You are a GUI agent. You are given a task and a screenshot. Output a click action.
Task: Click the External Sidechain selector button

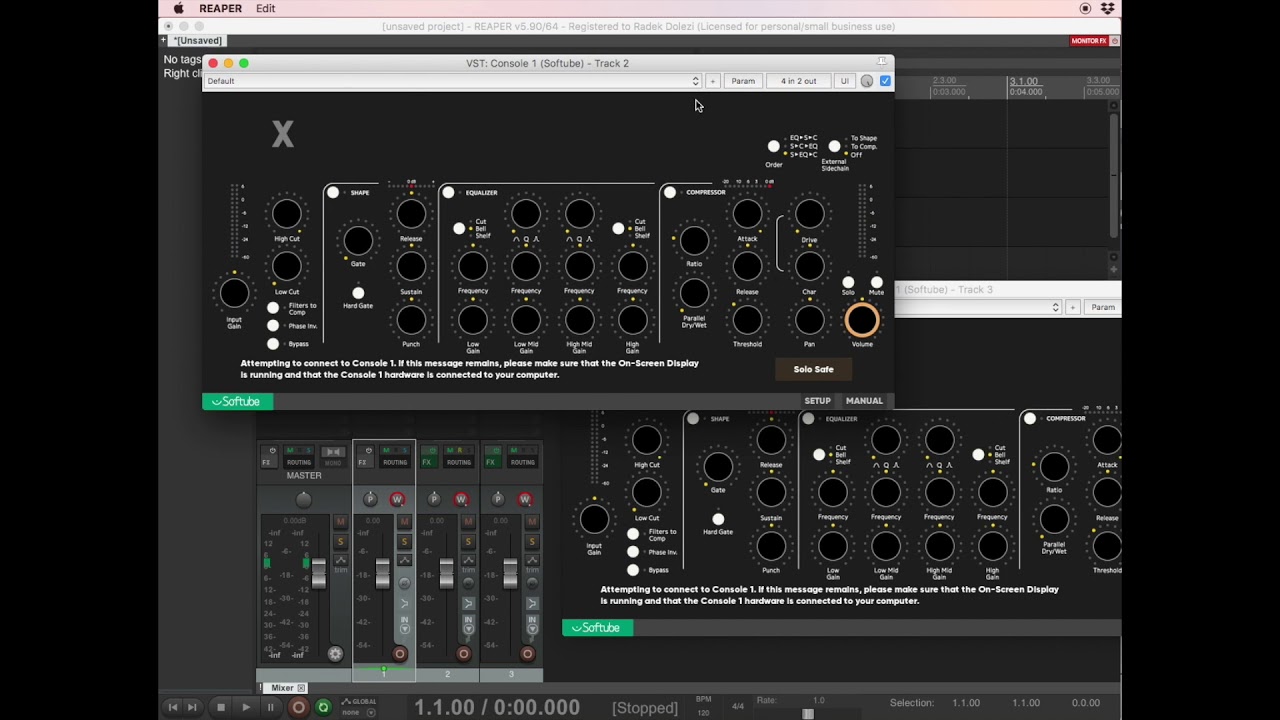[834, 146]
